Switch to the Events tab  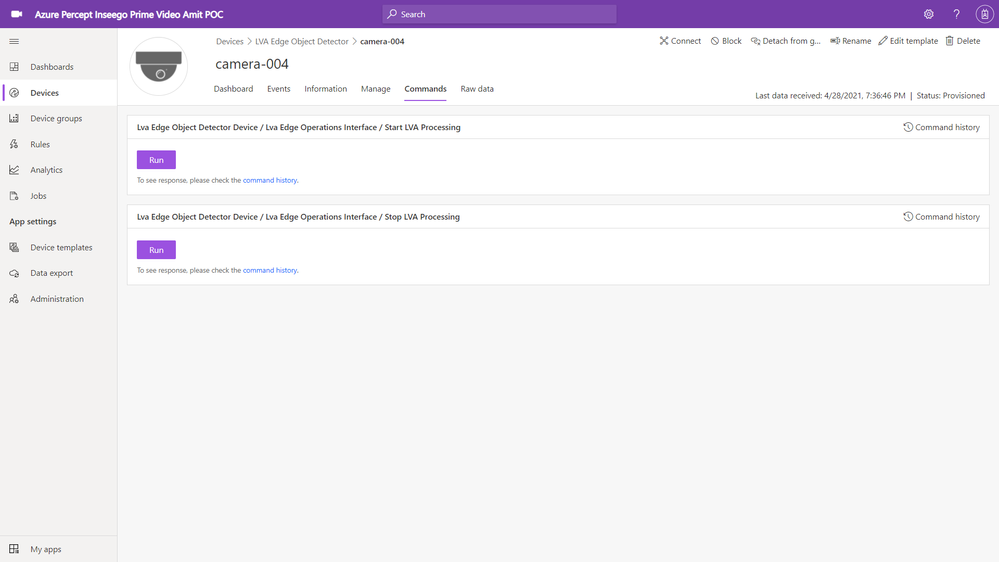coord(278,89)
